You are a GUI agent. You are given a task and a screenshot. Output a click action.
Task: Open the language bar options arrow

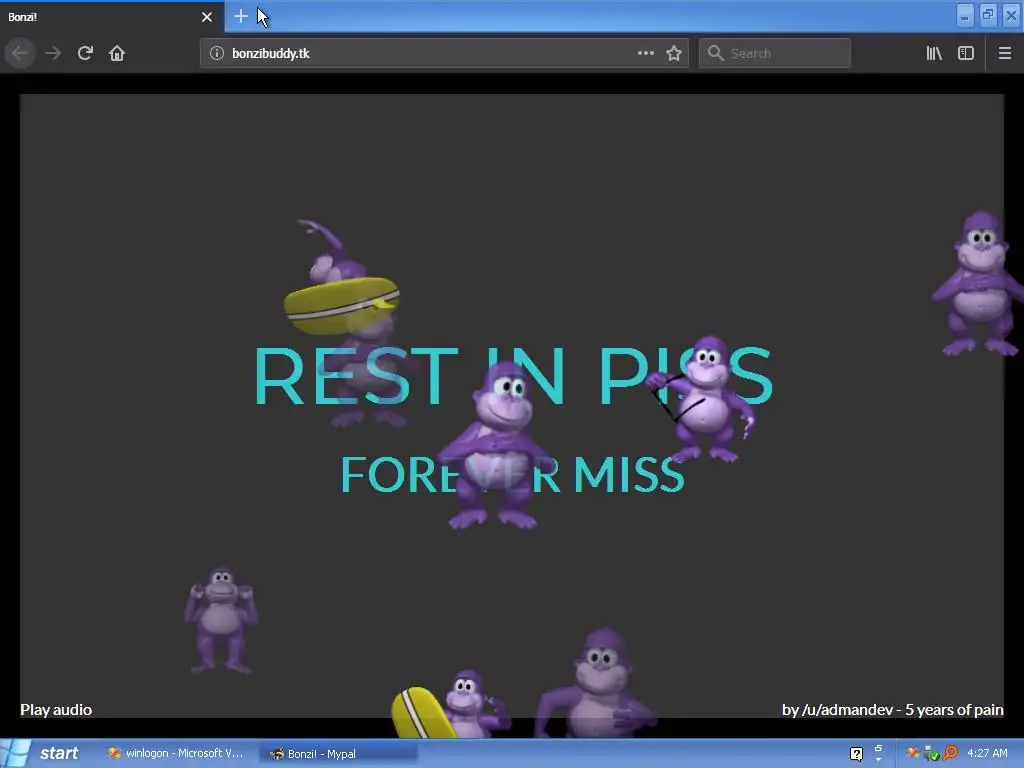[x=878, y=760]
